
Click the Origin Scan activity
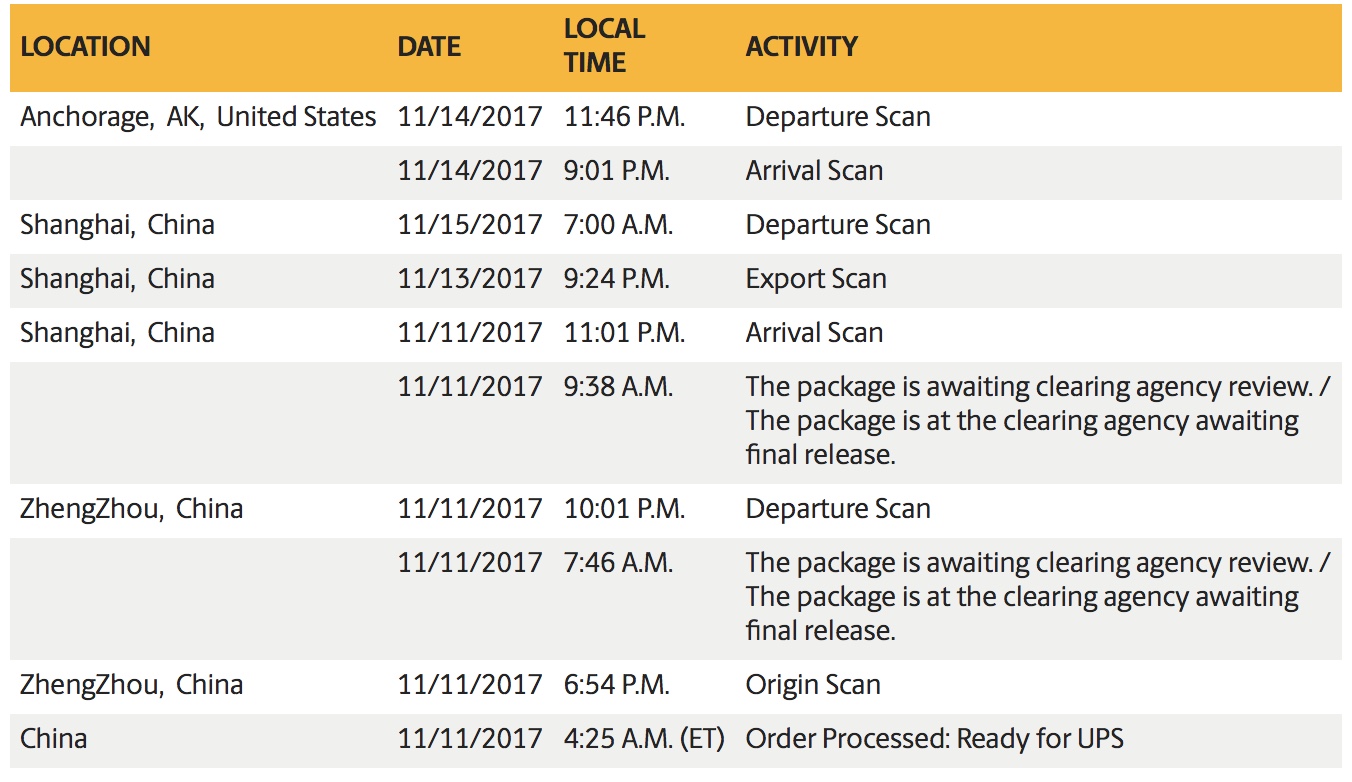[x=812, y=685]
